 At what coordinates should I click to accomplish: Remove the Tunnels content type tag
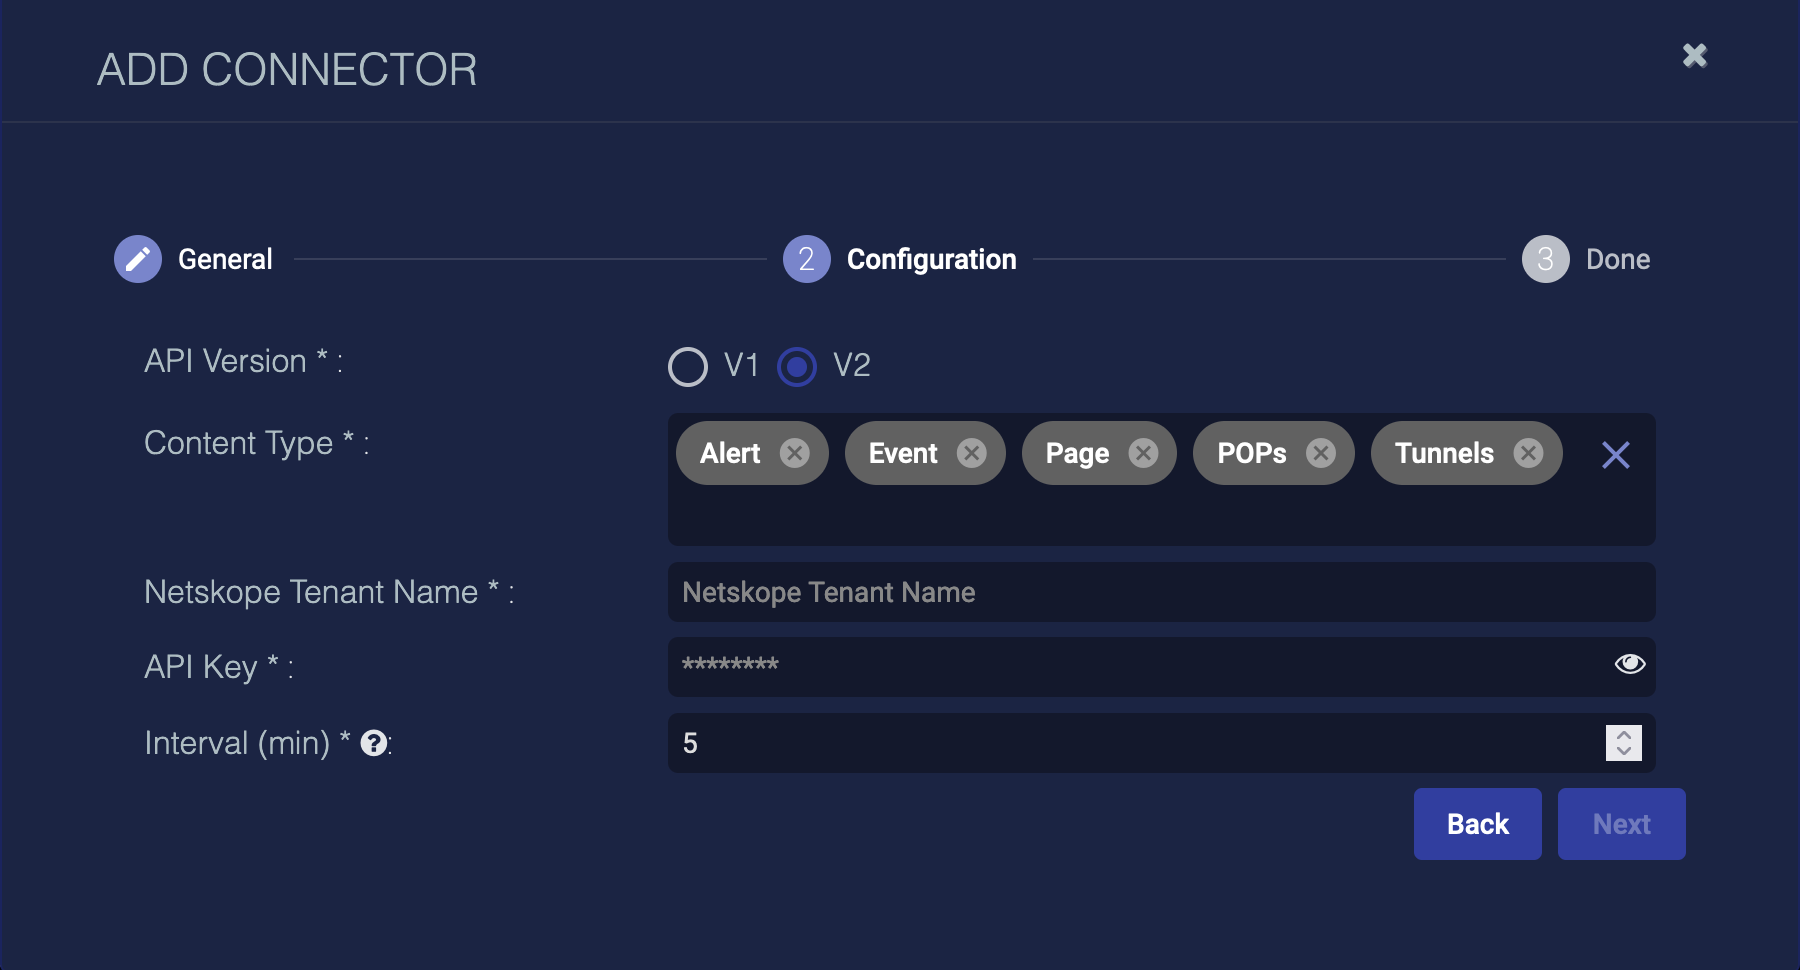tap(1528, 453)
